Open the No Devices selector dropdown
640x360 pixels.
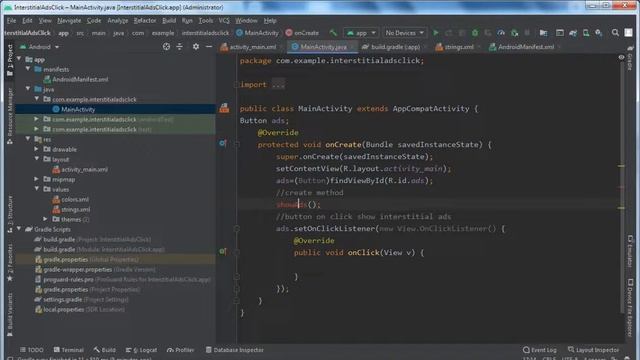coord(404,33)
